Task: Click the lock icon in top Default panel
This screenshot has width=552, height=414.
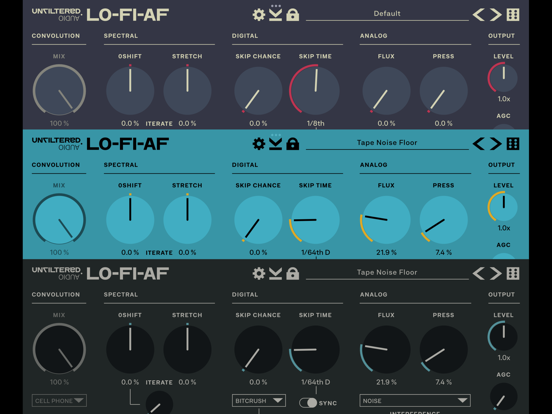Action: click(x=293, y=15)
